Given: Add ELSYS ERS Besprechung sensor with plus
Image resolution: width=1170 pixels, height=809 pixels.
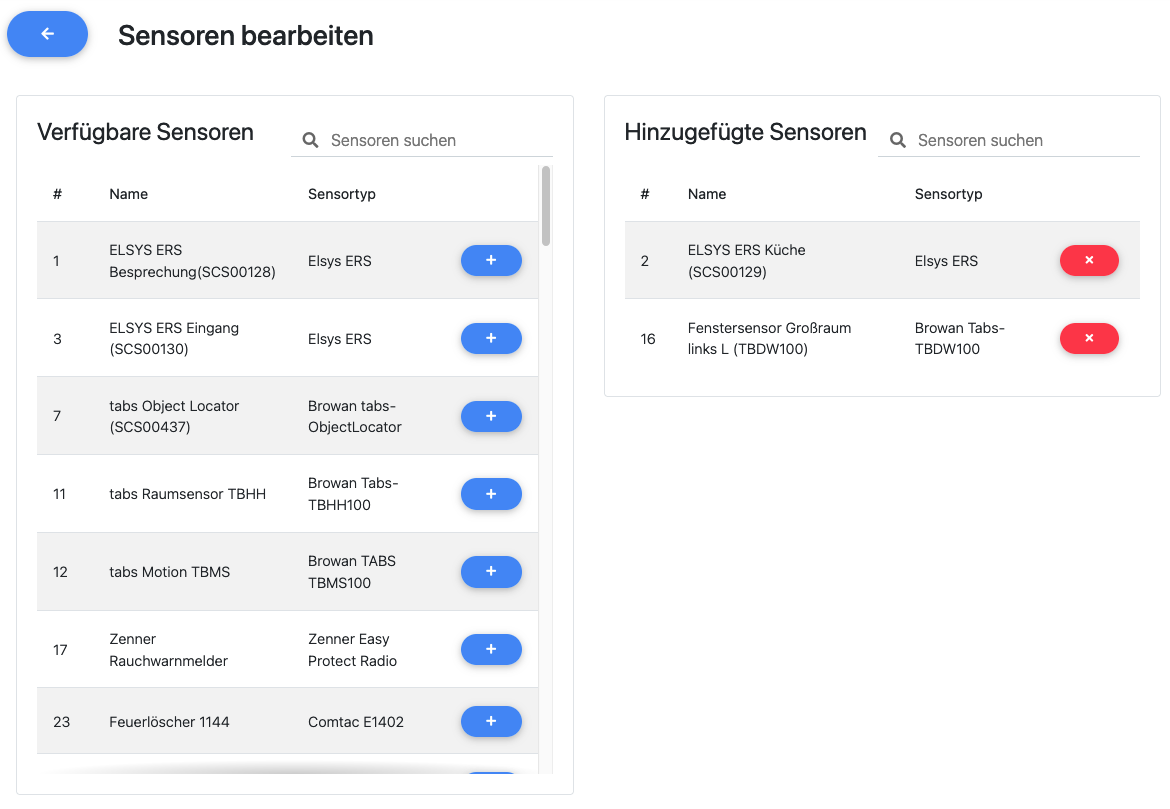Looking at the screenshot, I should point(491,260).
